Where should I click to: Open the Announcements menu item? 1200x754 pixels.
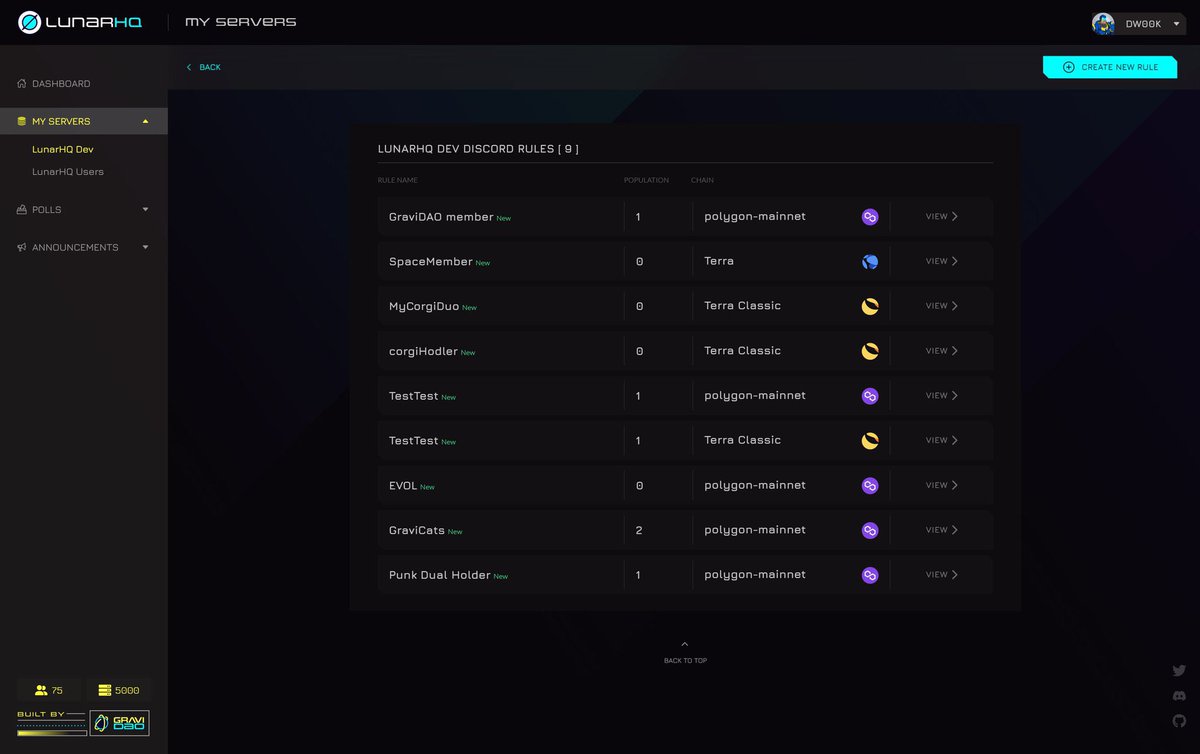tap(75, 247)
